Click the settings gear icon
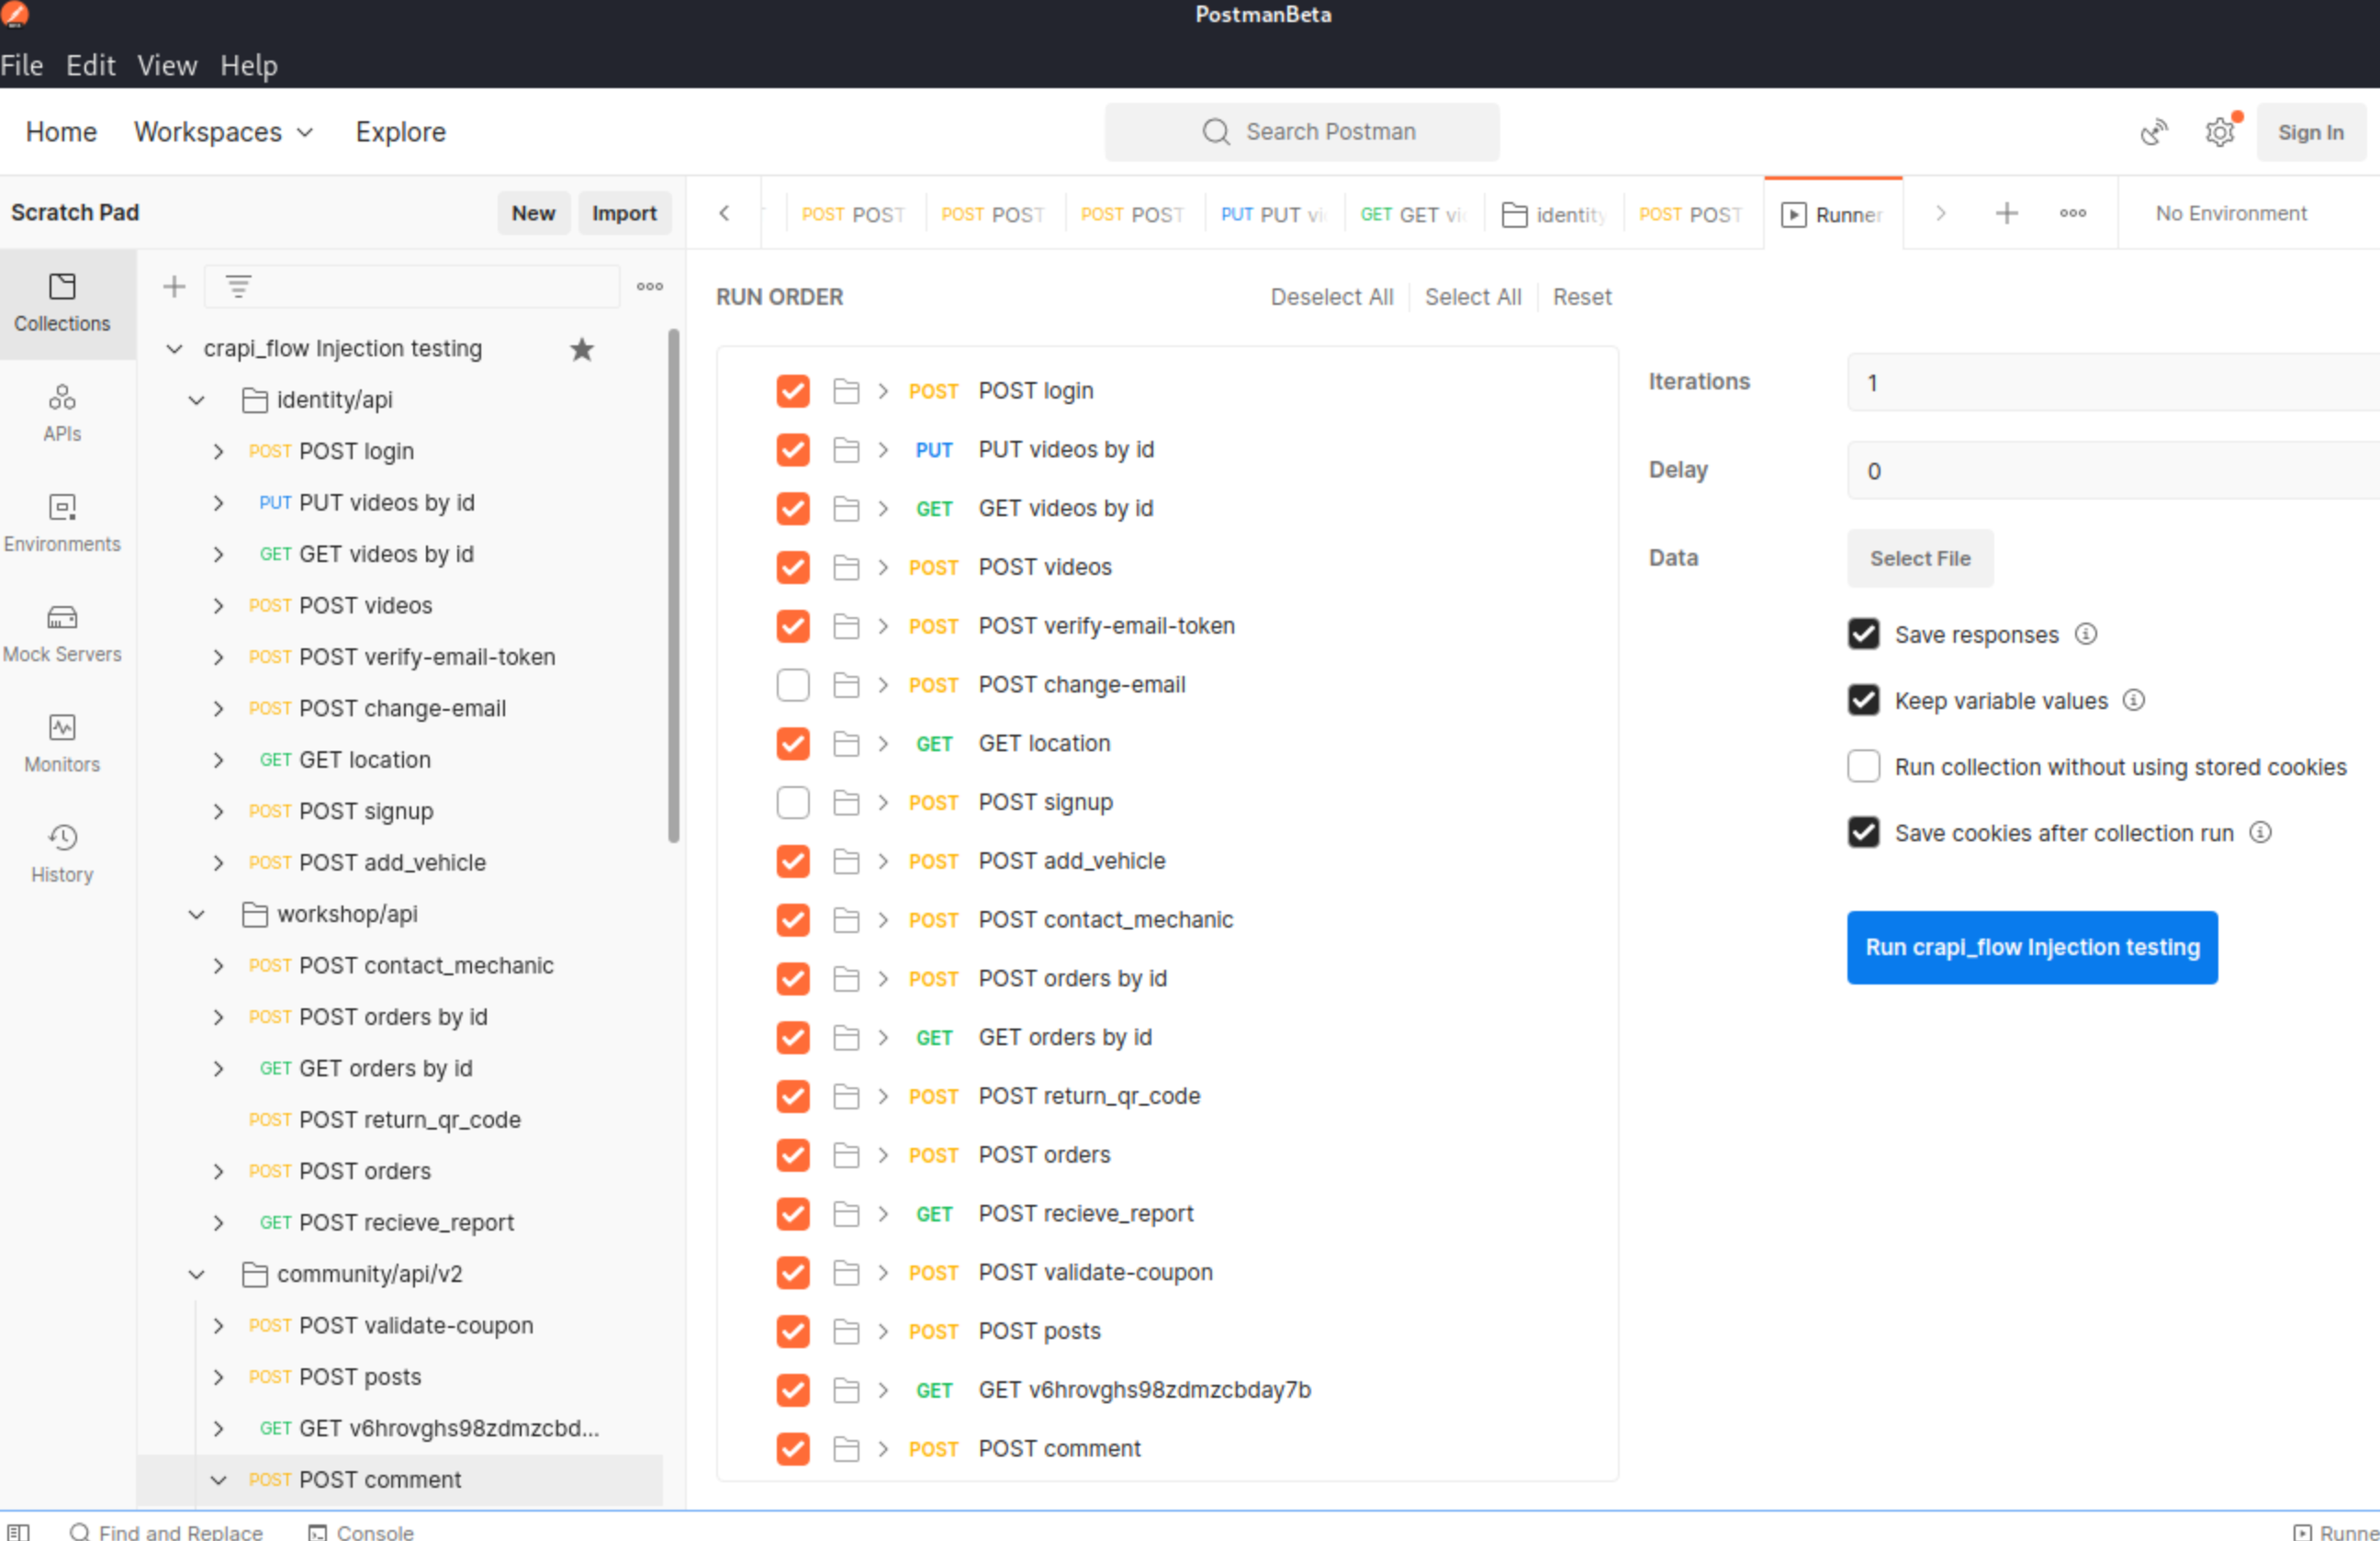 click(2219, 132)
